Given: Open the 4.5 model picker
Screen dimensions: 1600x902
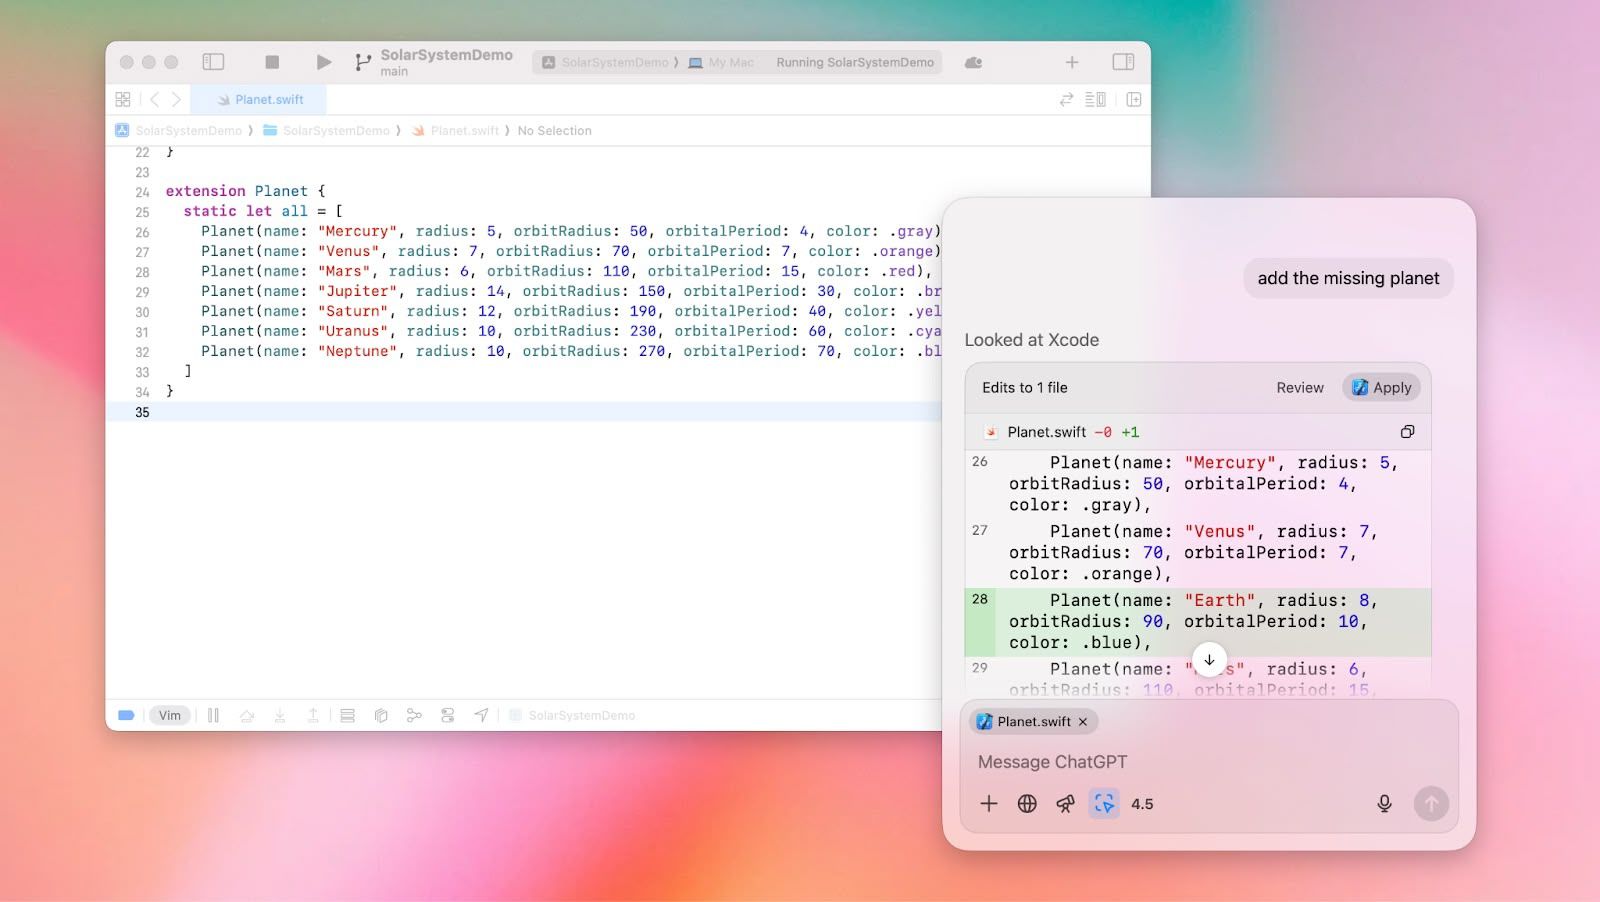Looking at the screenshot, I should click(1142, 803).
